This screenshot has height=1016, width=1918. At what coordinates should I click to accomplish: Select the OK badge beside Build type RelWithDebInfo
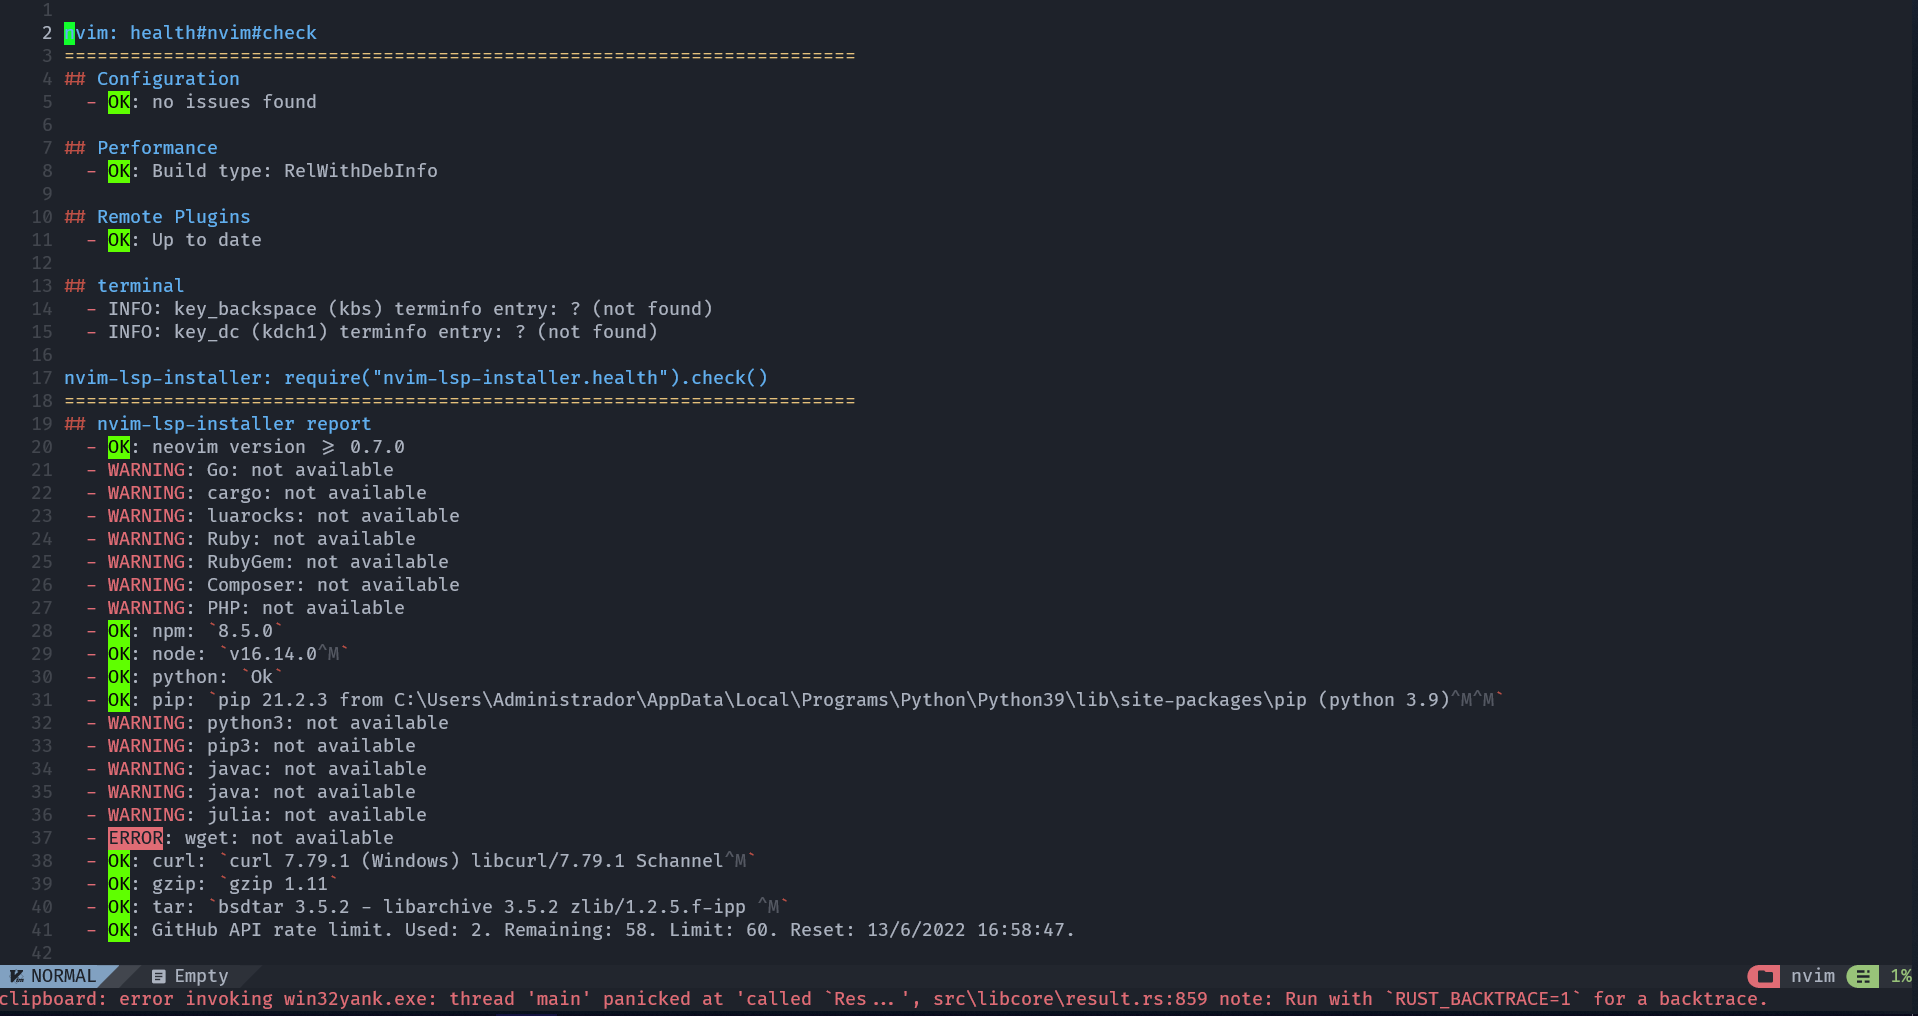(x=118, y=170)
